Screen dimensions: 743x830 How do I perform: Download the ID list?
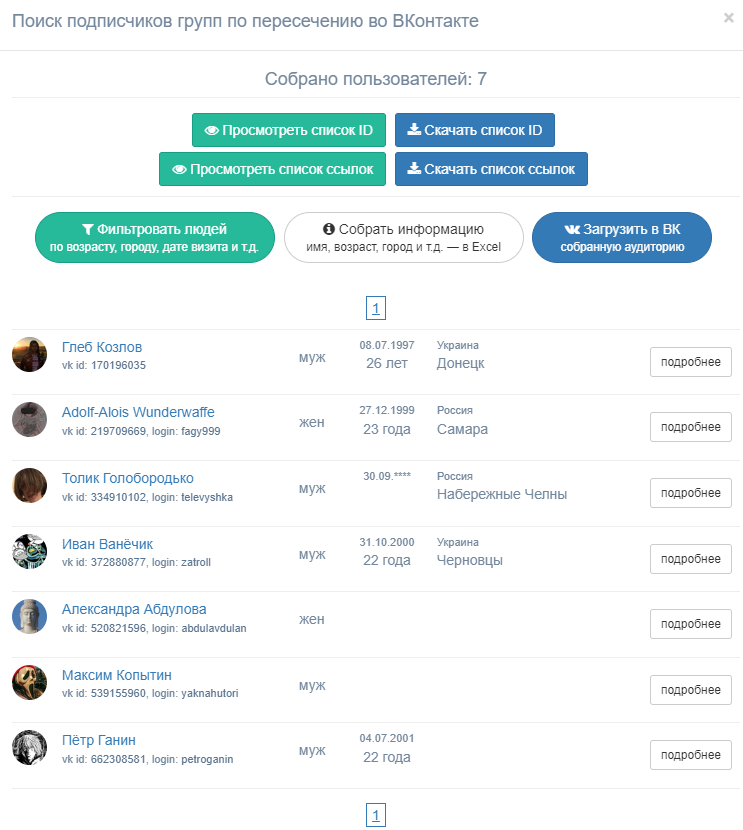(475, 131)
